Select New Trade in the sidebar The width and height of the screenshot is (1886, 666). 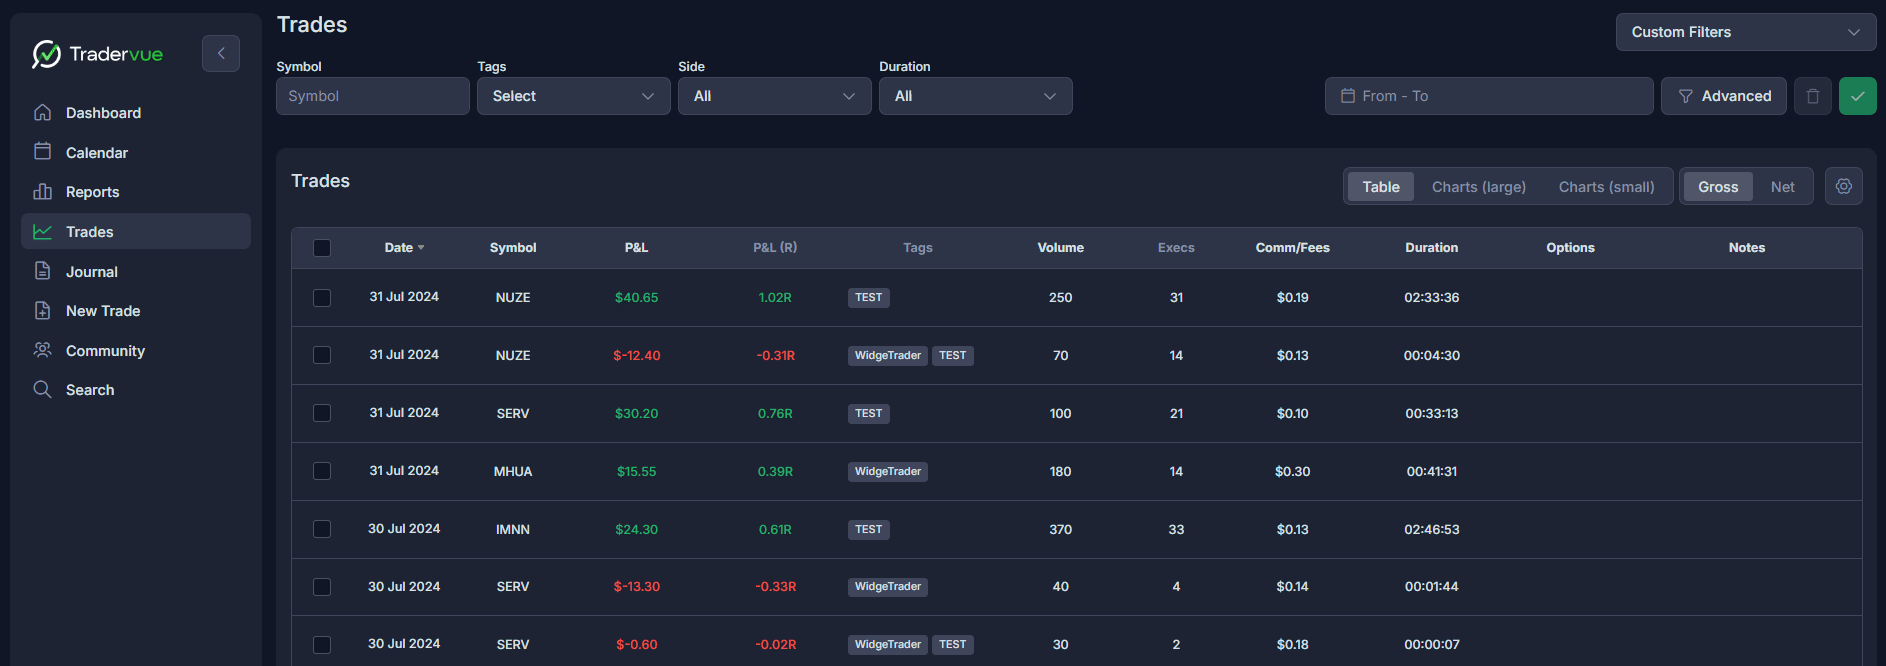[x=136, y=311]
